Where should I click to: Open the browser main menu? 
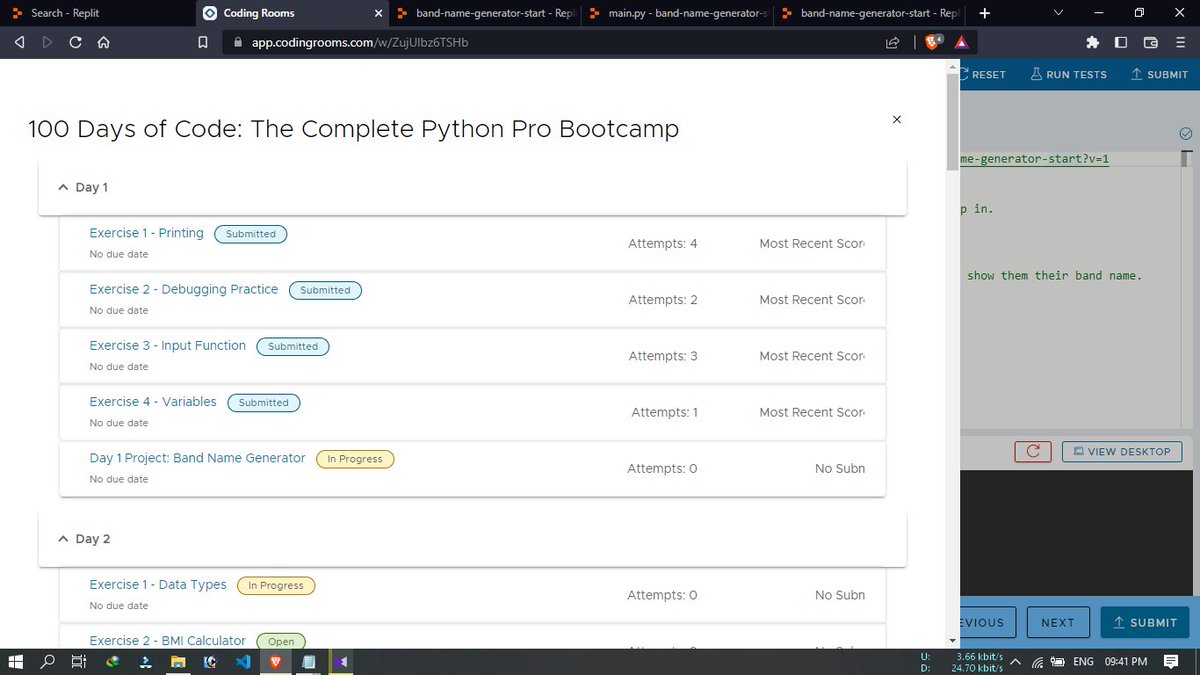click(1179, 43)
